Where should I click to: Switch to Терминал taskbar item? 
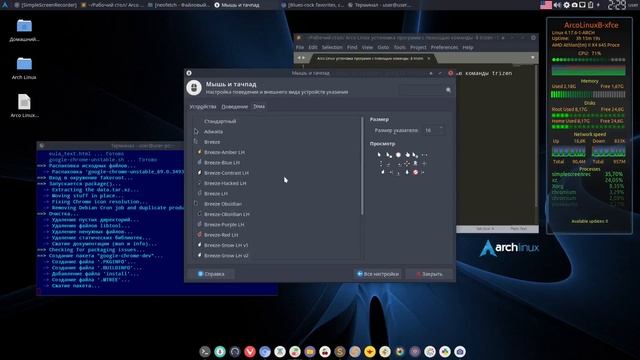[380, 5]
